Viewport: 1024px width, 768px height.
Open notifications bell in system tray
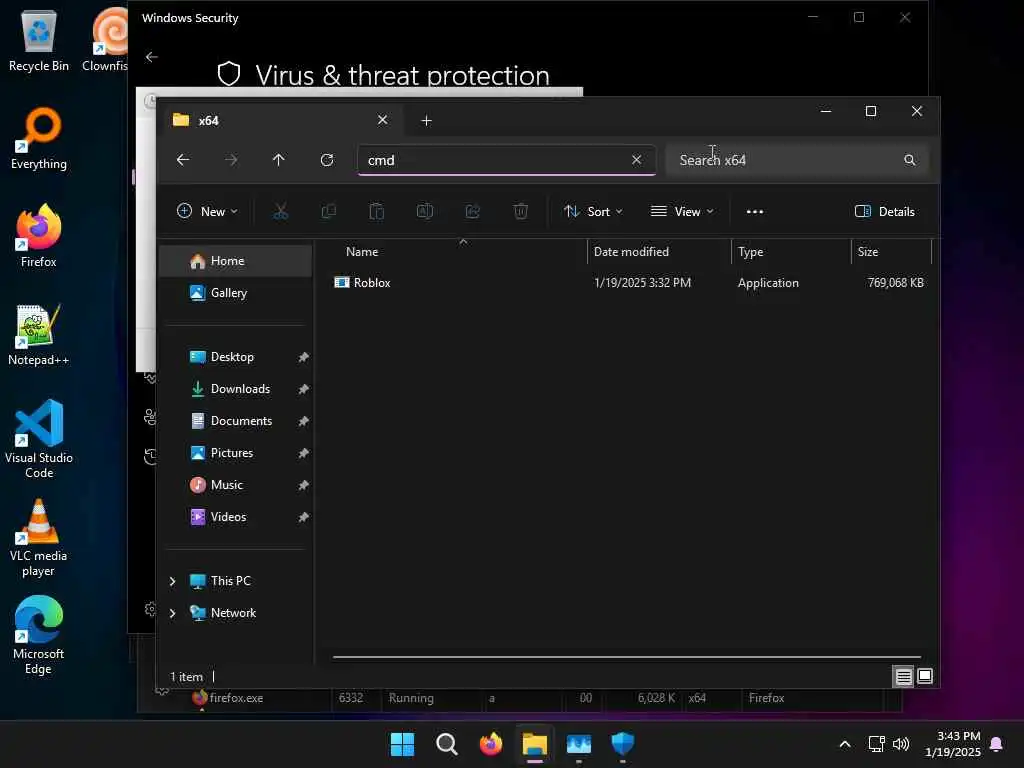997,744
